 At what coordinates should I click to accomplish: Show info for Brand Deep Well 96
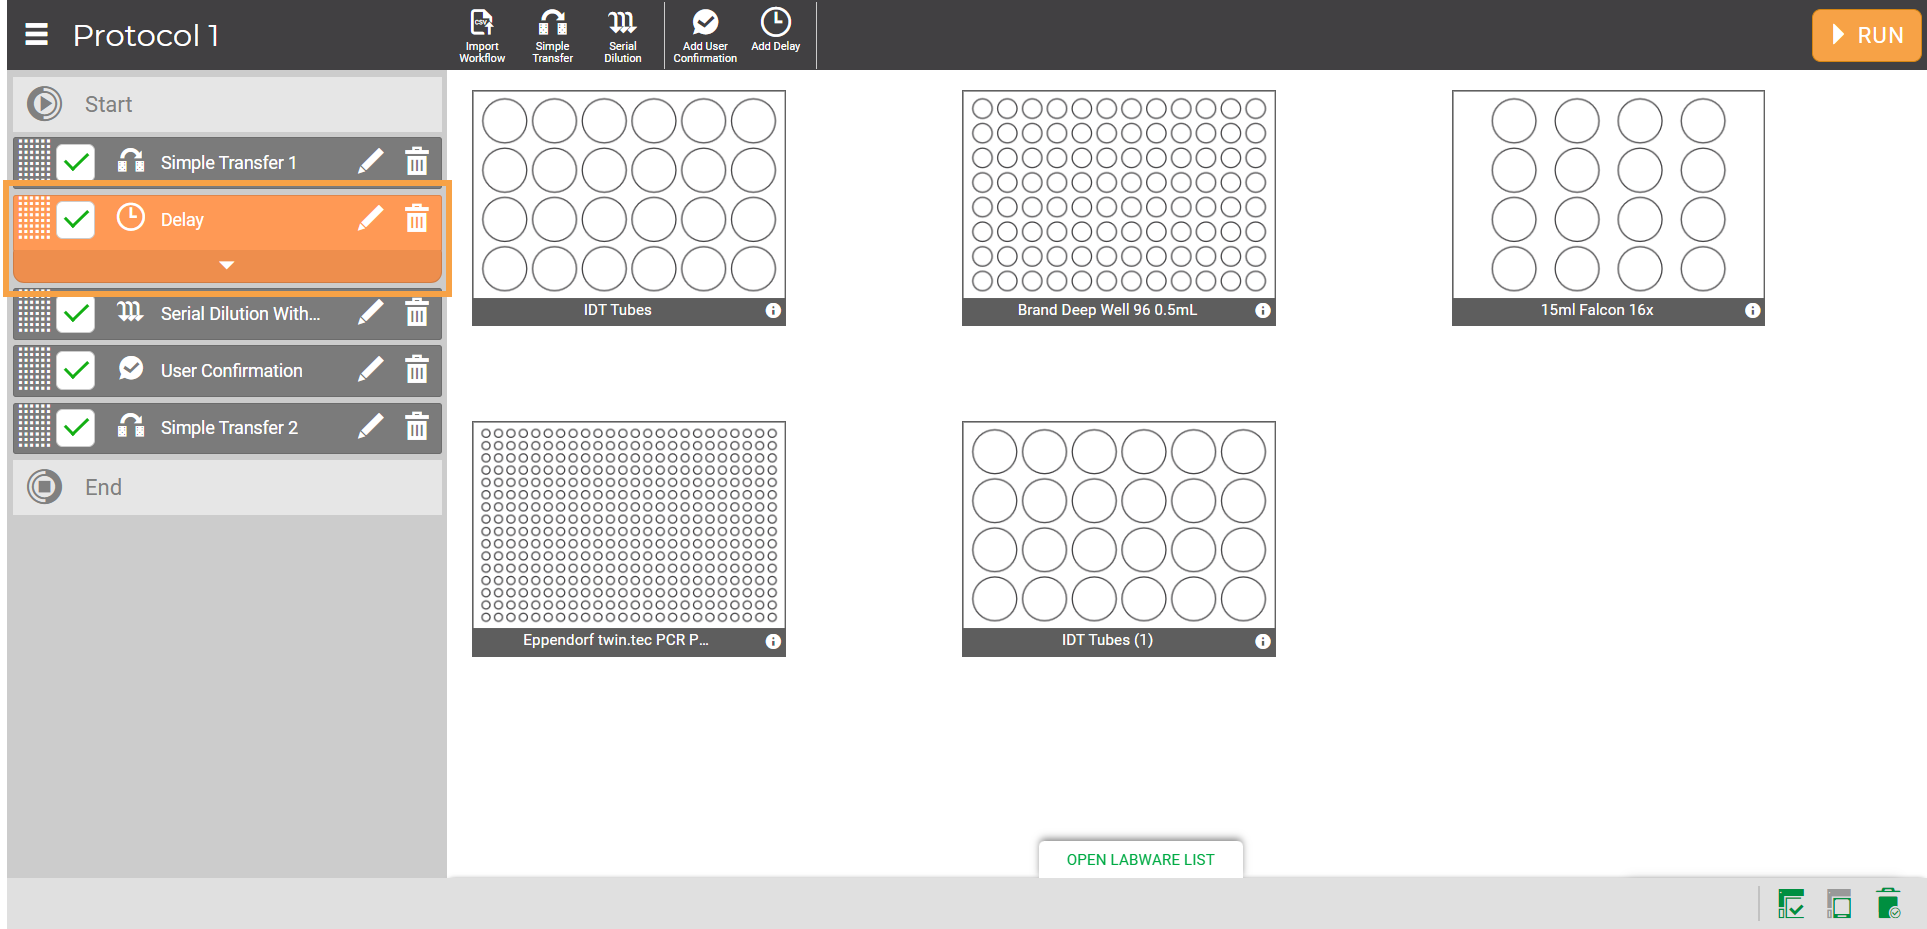coord(1263,311)
